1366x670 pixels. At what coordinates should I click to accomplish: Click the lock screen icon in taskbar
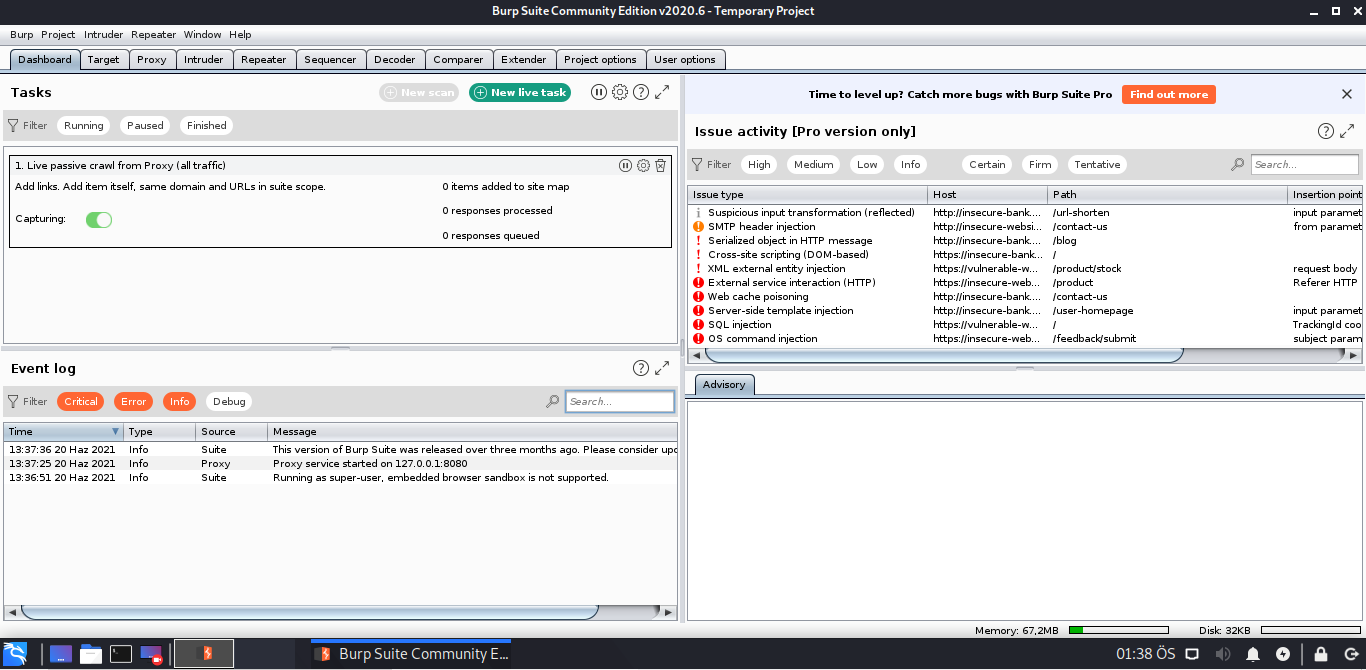tap(1321, 654)
